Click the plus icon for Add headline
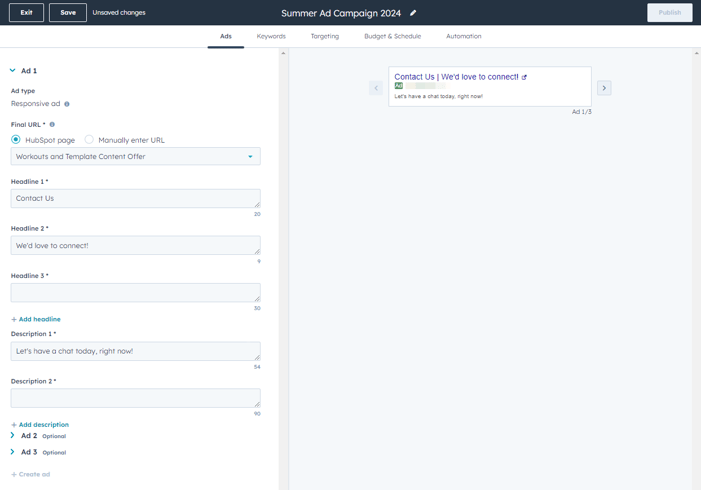This screenshot has width=701, height=490. [x=14, y=319]
